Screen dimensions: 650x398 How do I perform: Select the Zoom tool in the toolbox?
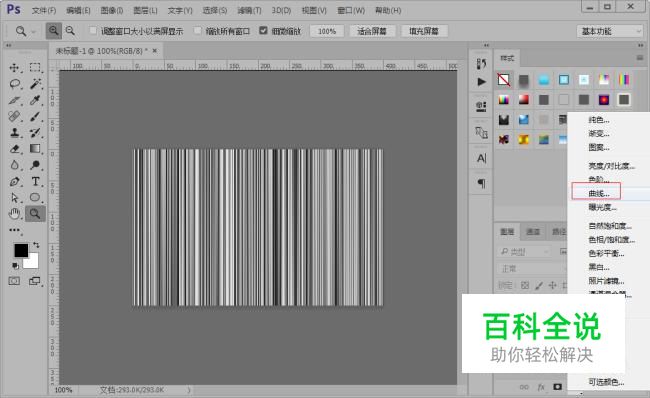[x=35, y=214]
